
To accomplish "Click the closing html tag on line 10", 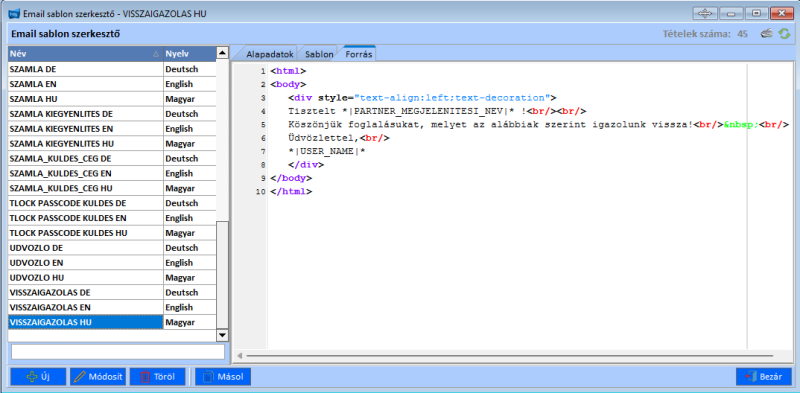I will [291, 192].
